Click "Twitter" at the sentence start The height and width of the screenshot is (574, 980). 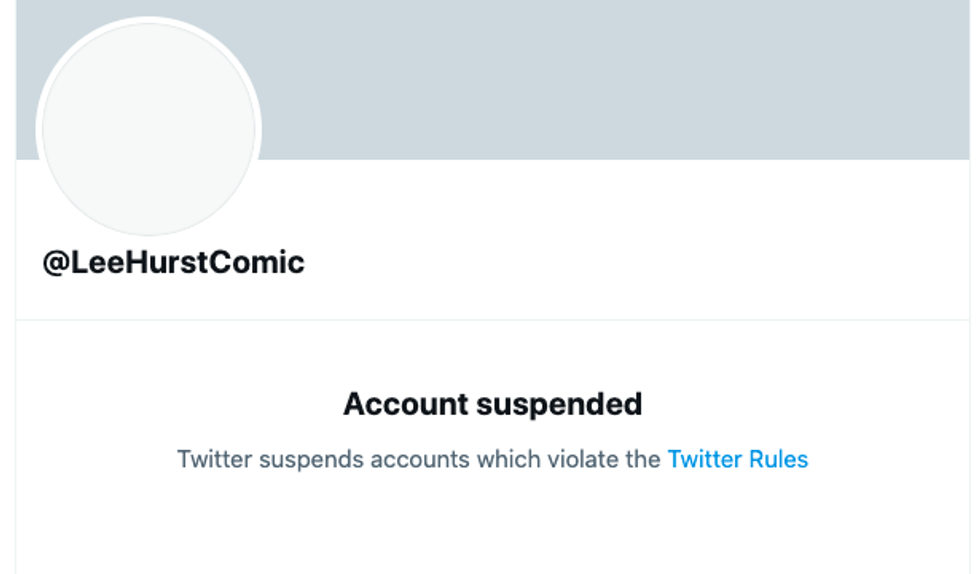214,459
